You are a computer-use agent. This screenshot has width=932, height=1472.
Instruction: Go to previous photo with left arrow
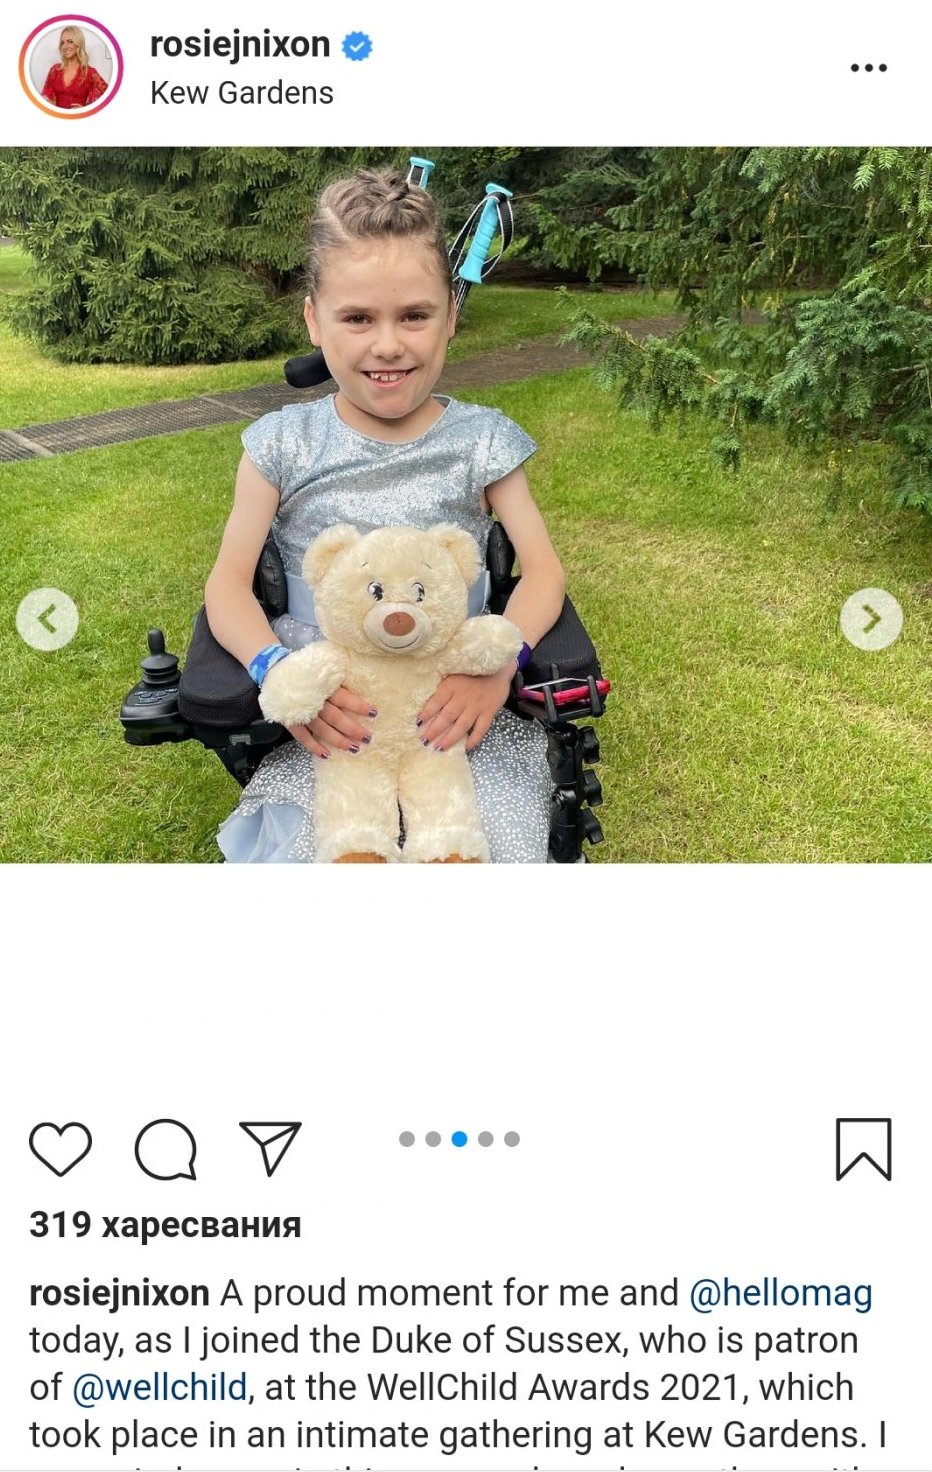click(48, 620)
